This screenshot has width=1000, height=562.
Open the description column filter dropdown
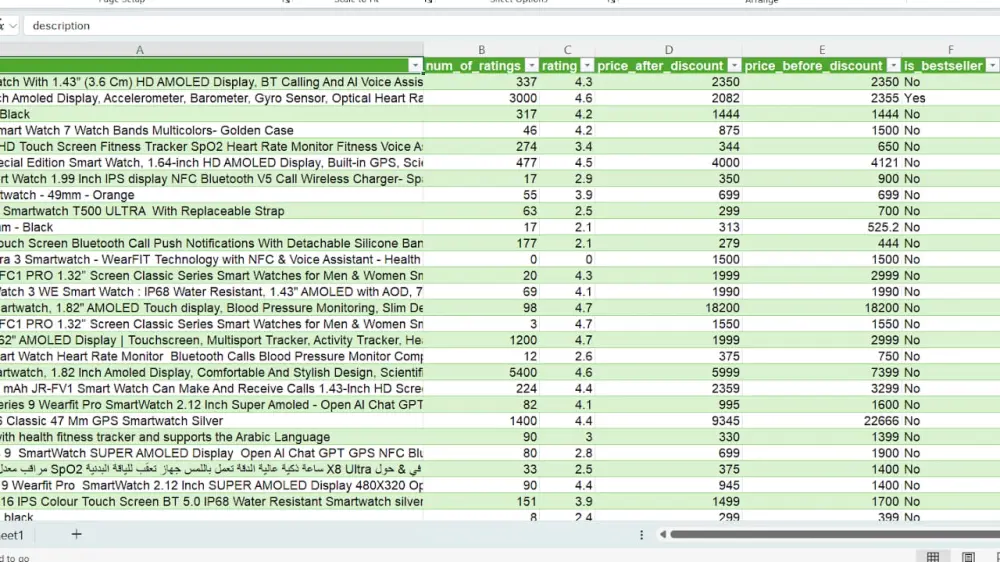point(415,66)
